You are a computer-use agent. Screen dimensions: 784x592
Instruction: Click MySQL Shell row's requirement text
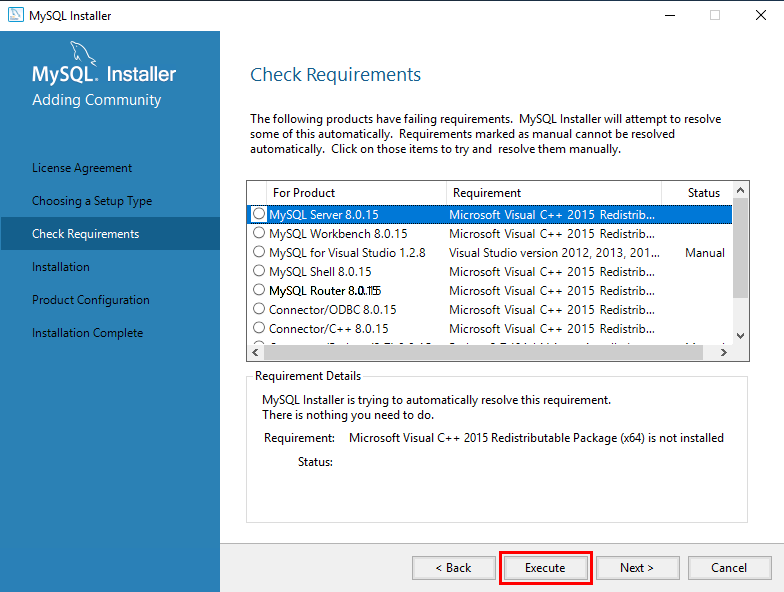[x=552, y=272]
